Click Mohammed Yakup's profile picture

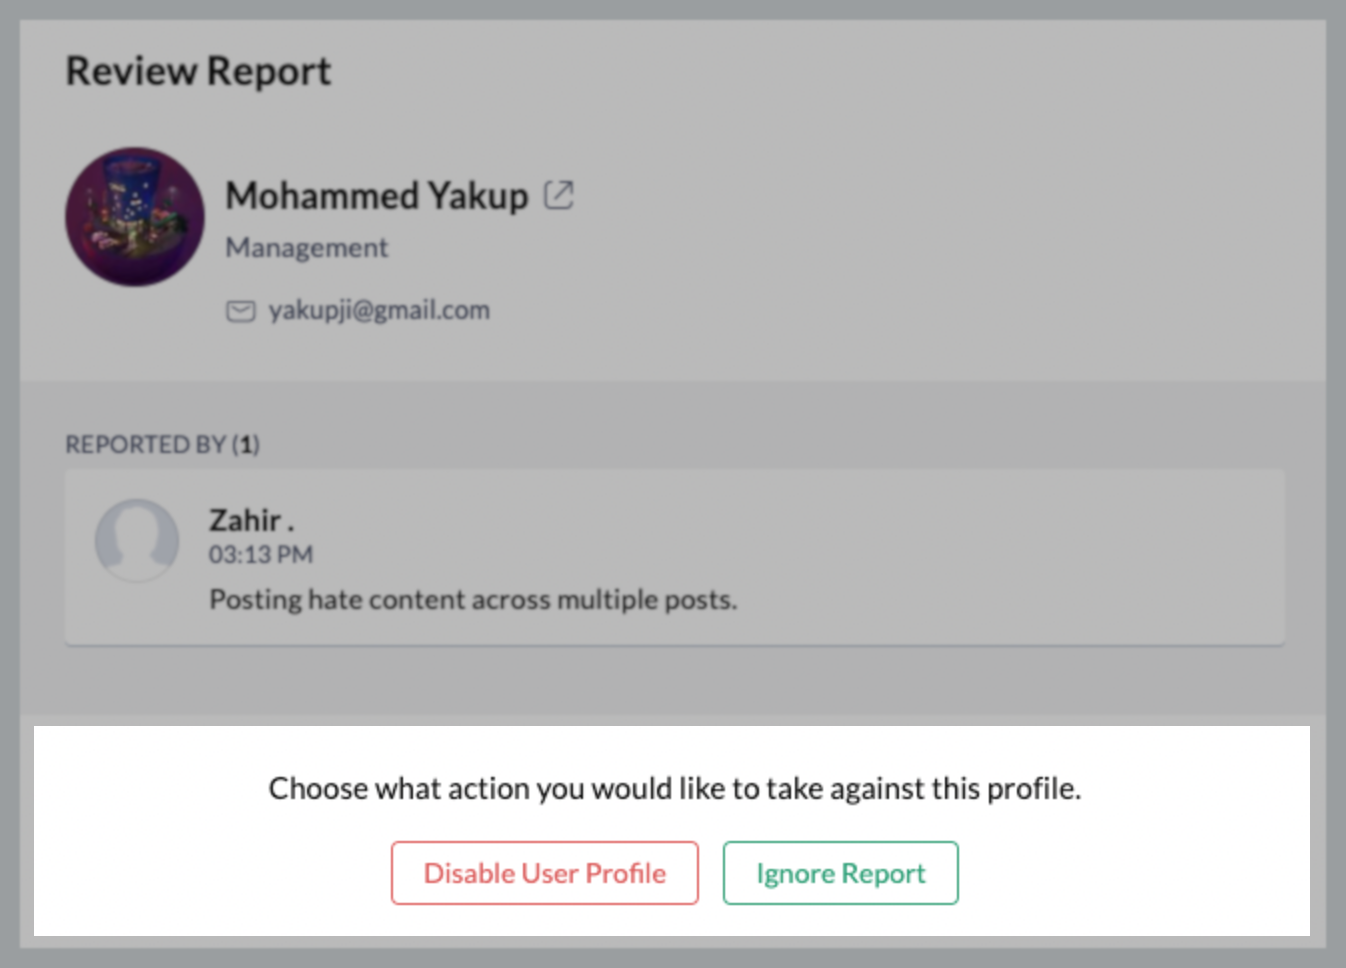(x=135, y=217)
